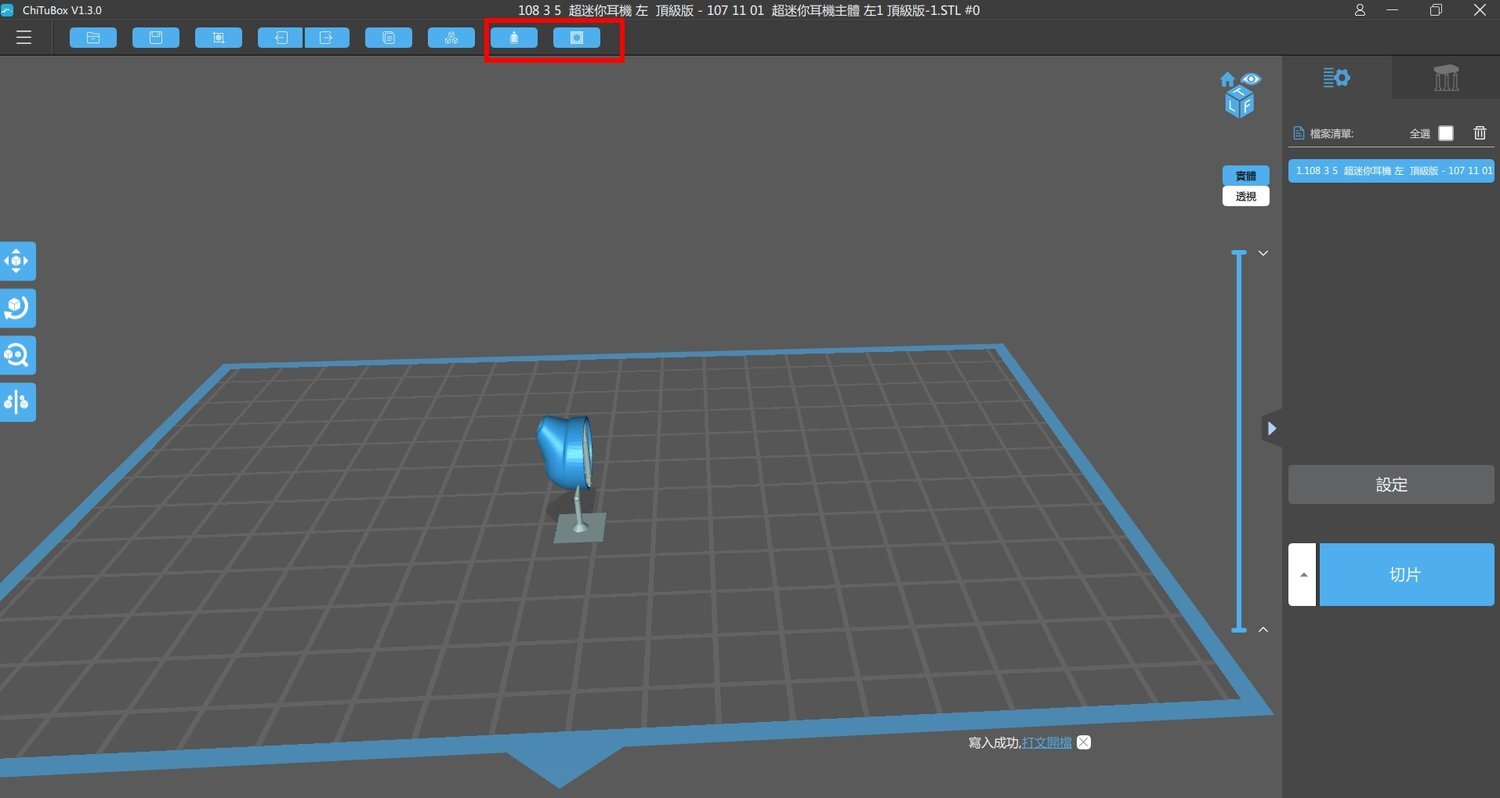Click the screenshot capture toolbar icon
1500x798 pixels.
point(219,38)
